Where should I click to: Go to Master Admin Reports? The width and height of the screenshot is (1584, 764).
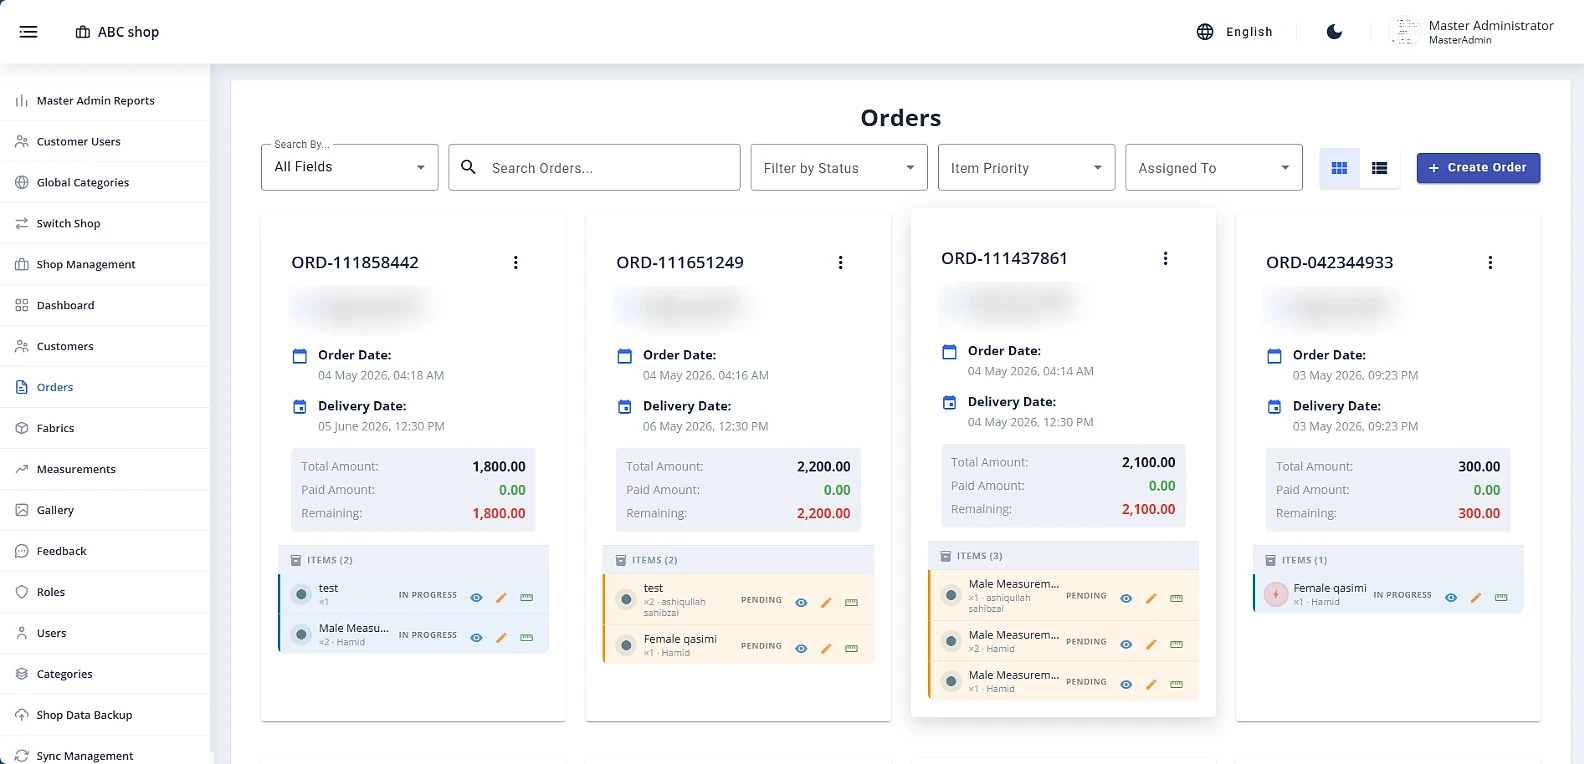point(105,101)
